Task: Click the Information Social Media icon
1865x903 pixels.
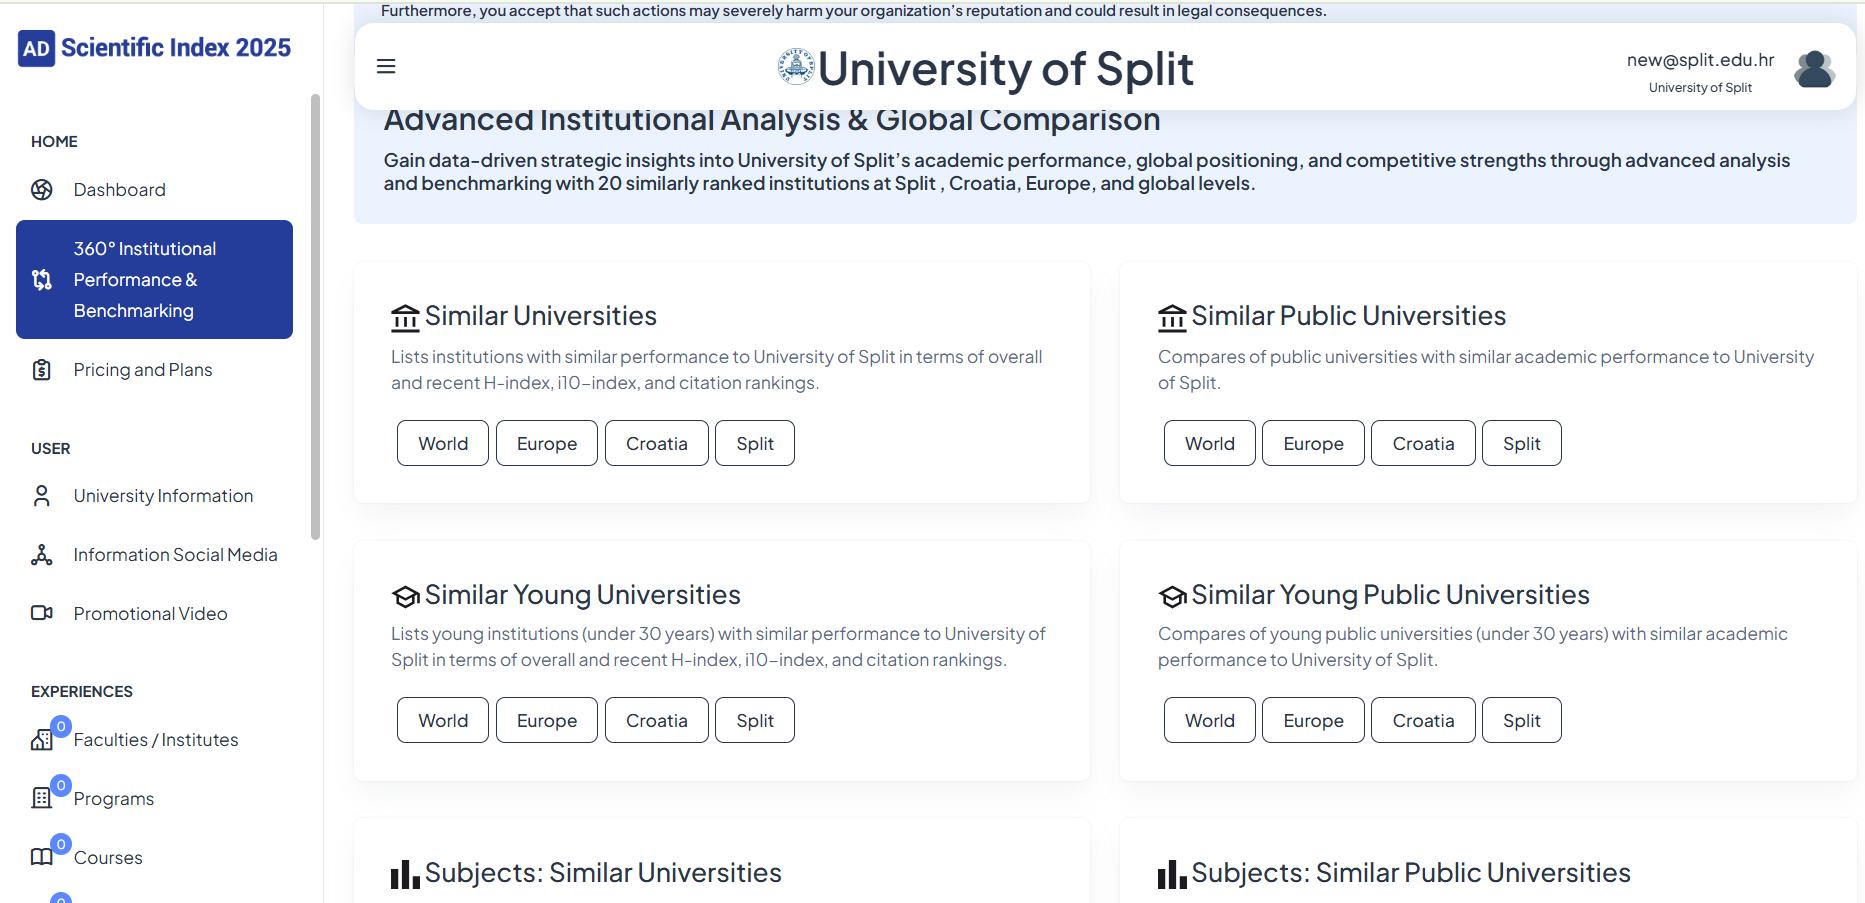Action: [x=42, y=555]
